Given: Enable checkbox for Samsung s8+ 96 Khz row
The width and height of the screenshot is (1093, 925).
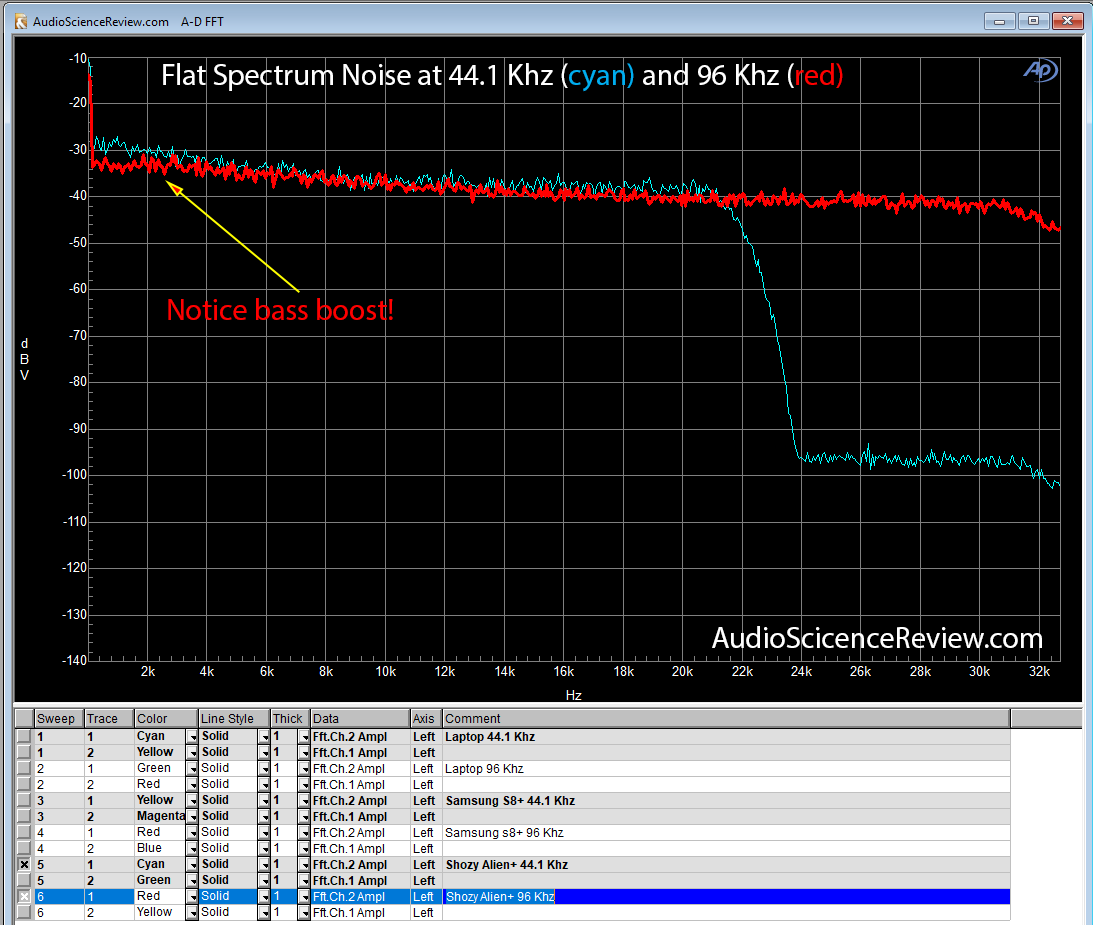Looking at the screenshot, I should coord(24,832).
